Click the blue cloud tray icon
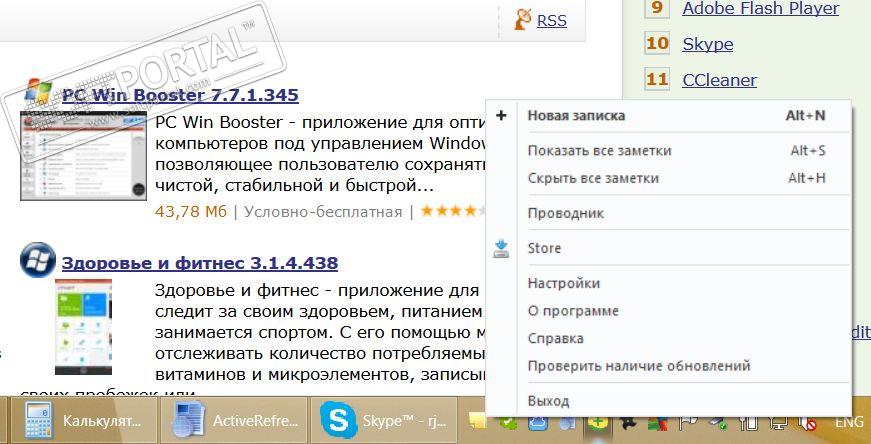 pyautogui.click(x=538, y=423)
